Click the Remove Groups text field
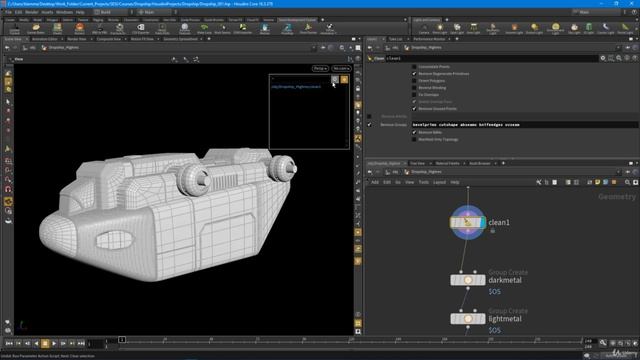640x360 pixels. coord(524,124)
